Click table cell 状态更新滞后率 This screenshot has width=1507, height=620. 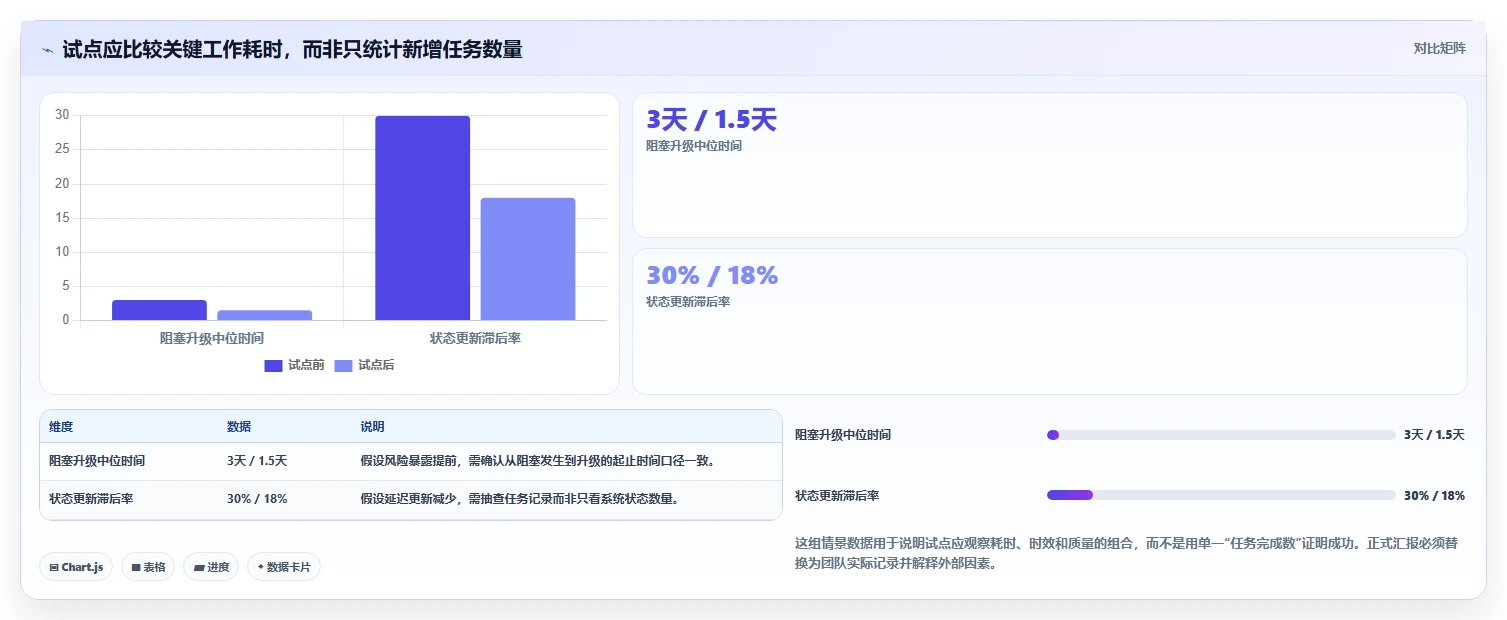pyautogui.click(x=91, y=499)
